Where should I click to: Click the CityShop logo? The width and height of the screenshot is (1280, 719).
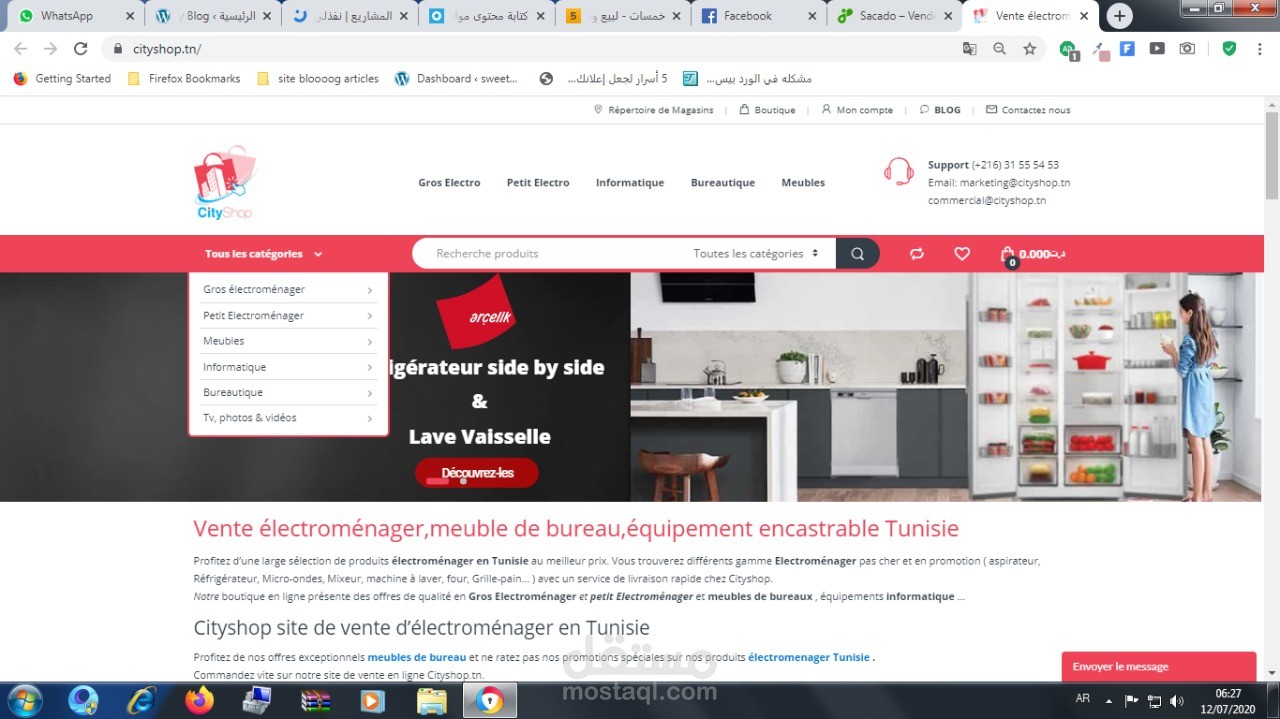click(x=225, y=182)
